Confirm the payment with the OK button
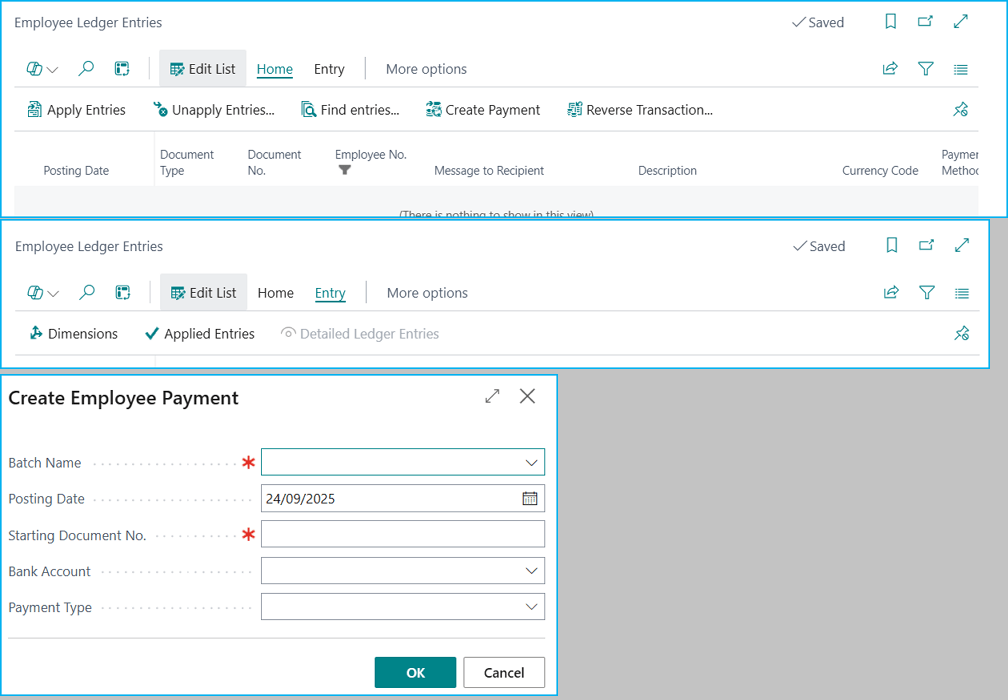The height and width of the screenshot is (700, 1008). (415, 673)
